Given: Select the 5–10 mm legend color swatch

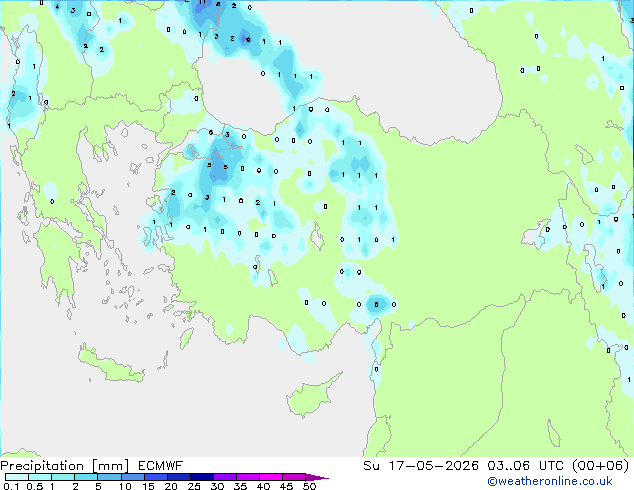Looking at the screenshot, I should [x=109, y=477].
